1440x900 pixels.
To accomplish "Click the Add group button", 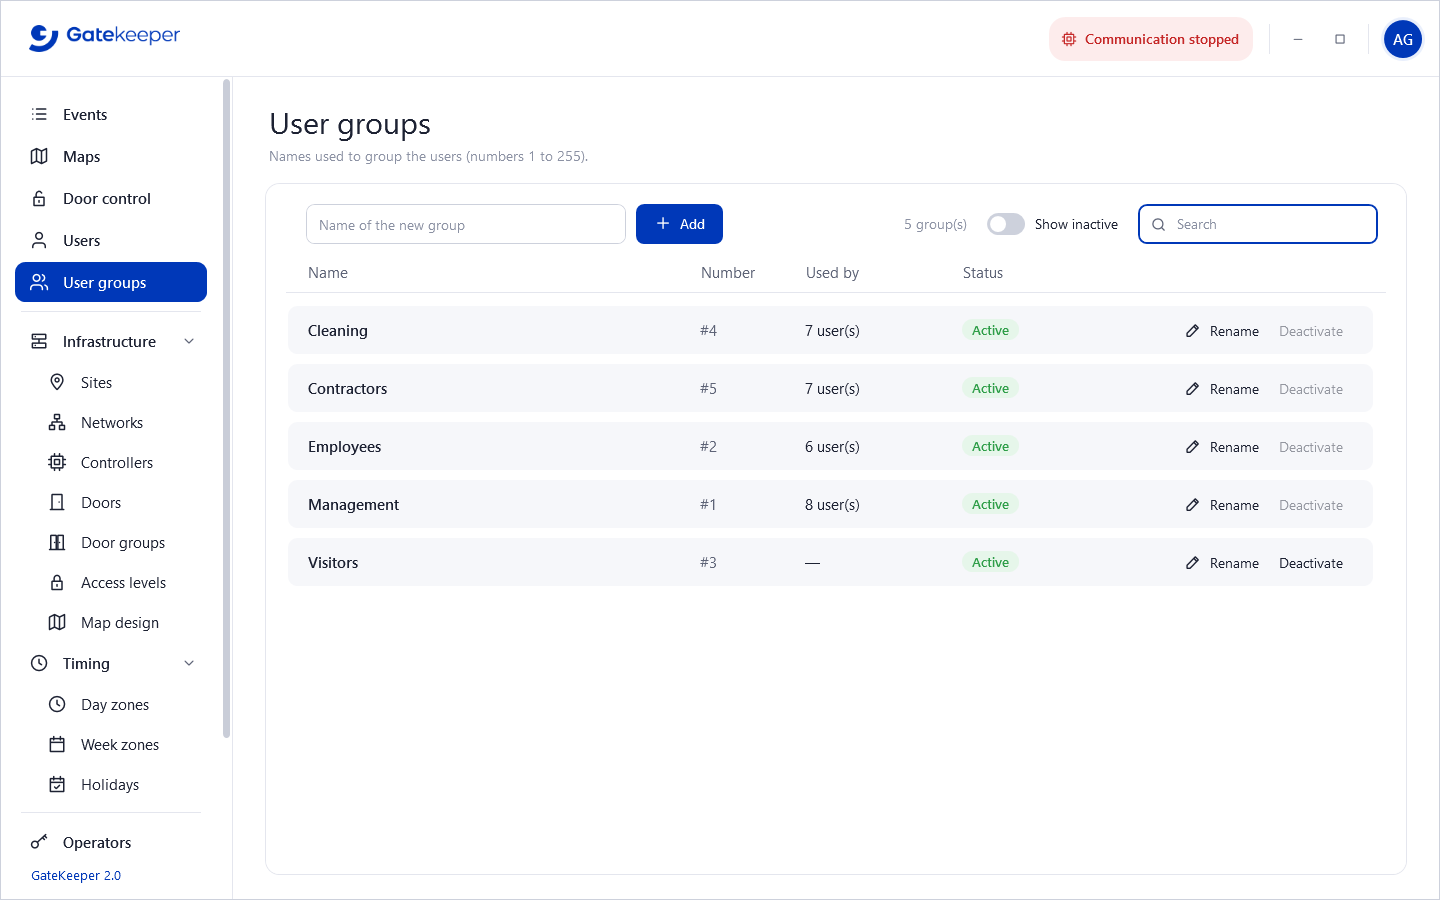I will pyautogui.click(x=679, y=224).
